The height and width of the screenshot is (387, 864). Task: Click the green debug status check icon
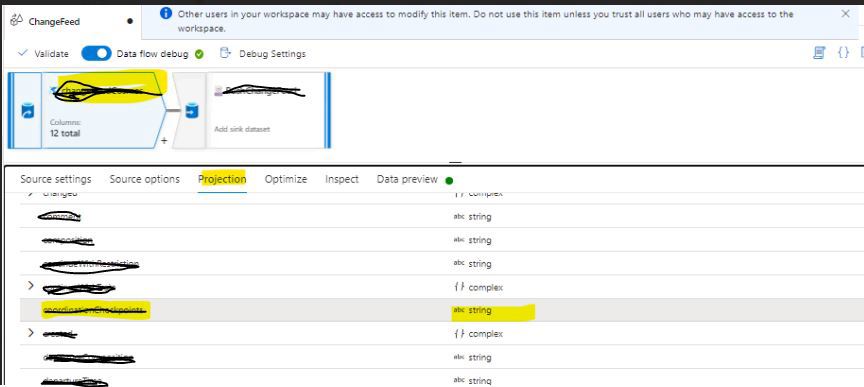pyautogui.click(x=199, y=54)
